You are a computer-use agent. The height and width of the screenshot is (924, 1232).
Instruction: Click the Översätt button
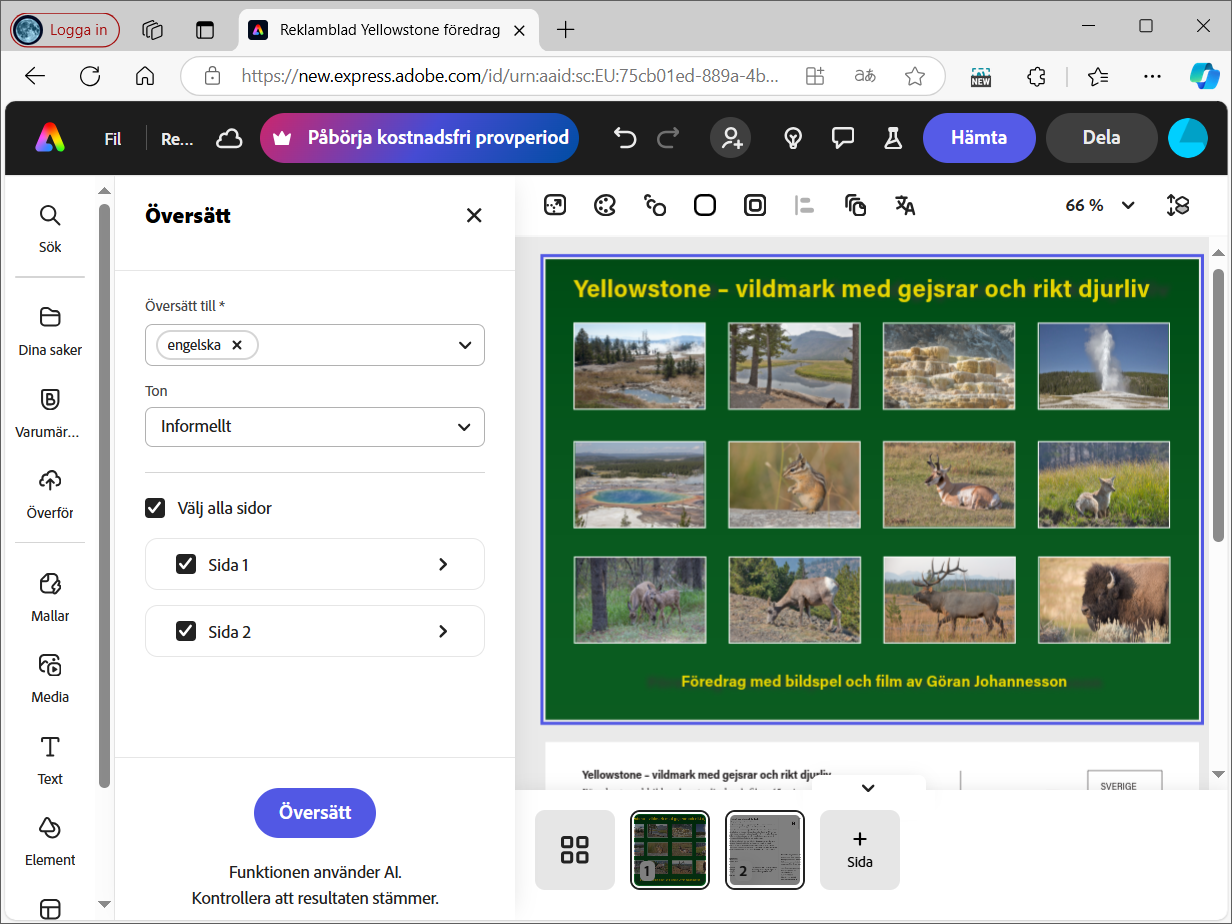coord(315,813)
